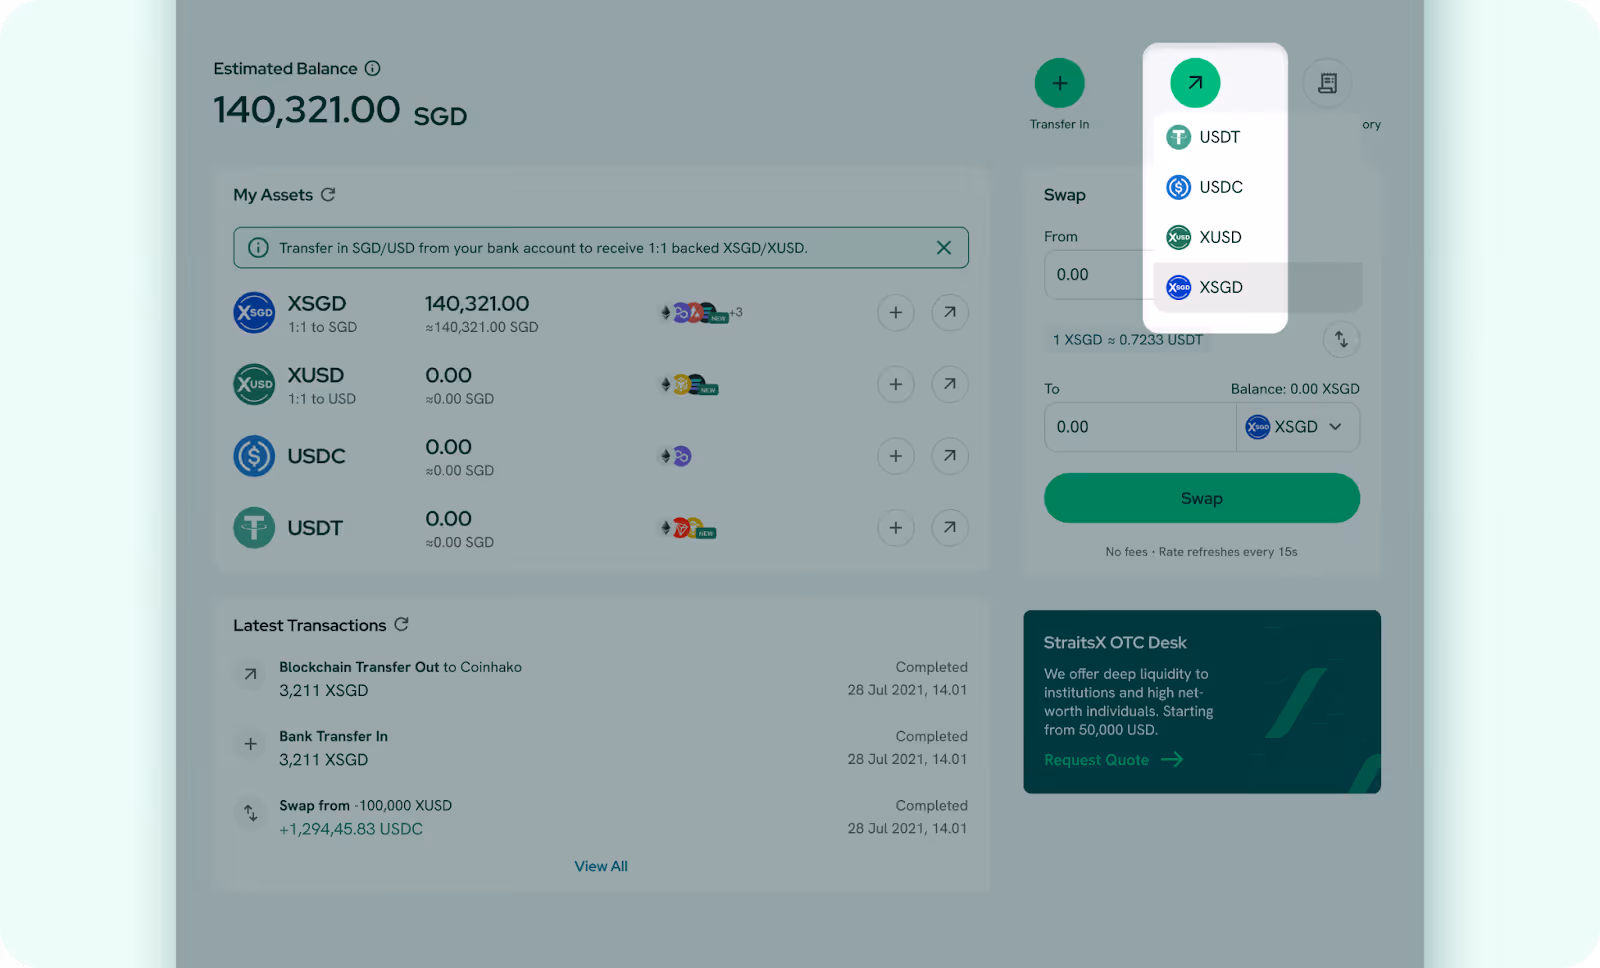
Task: Dismiss the bank transfer info banner
Action: tap(943, 248)
